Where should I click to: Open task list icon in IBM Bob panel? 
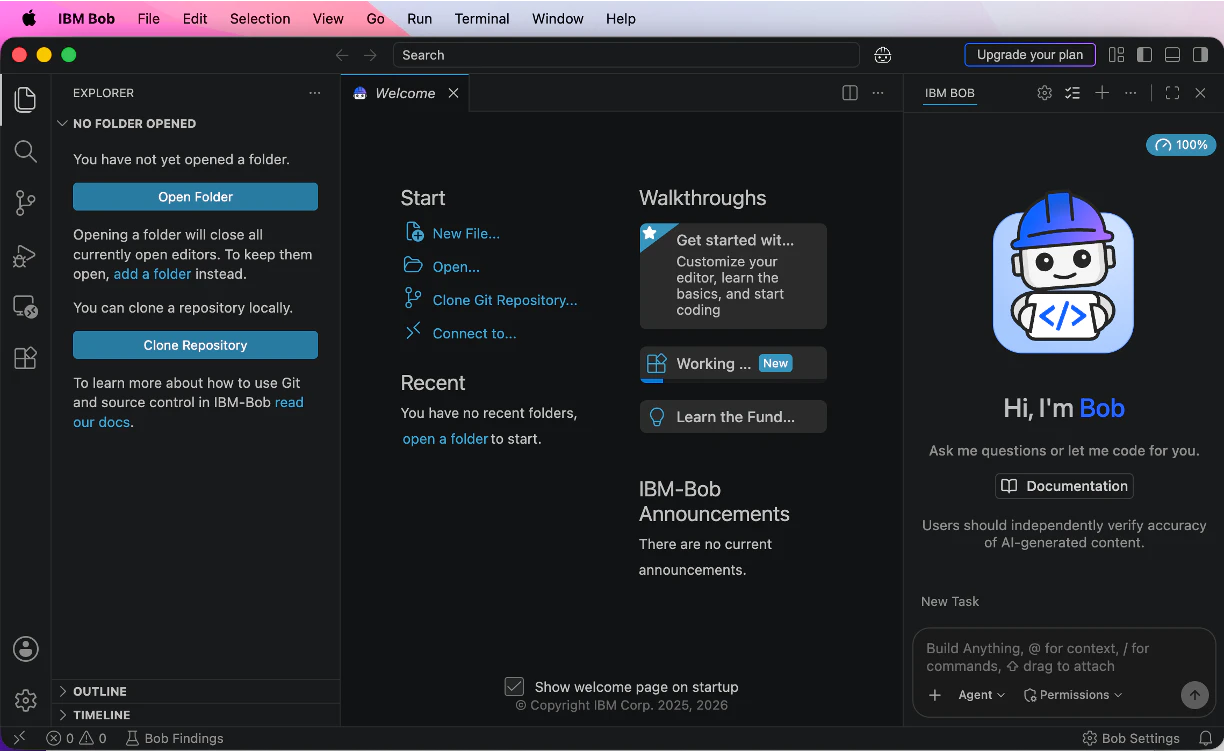tap(1072, 93)
